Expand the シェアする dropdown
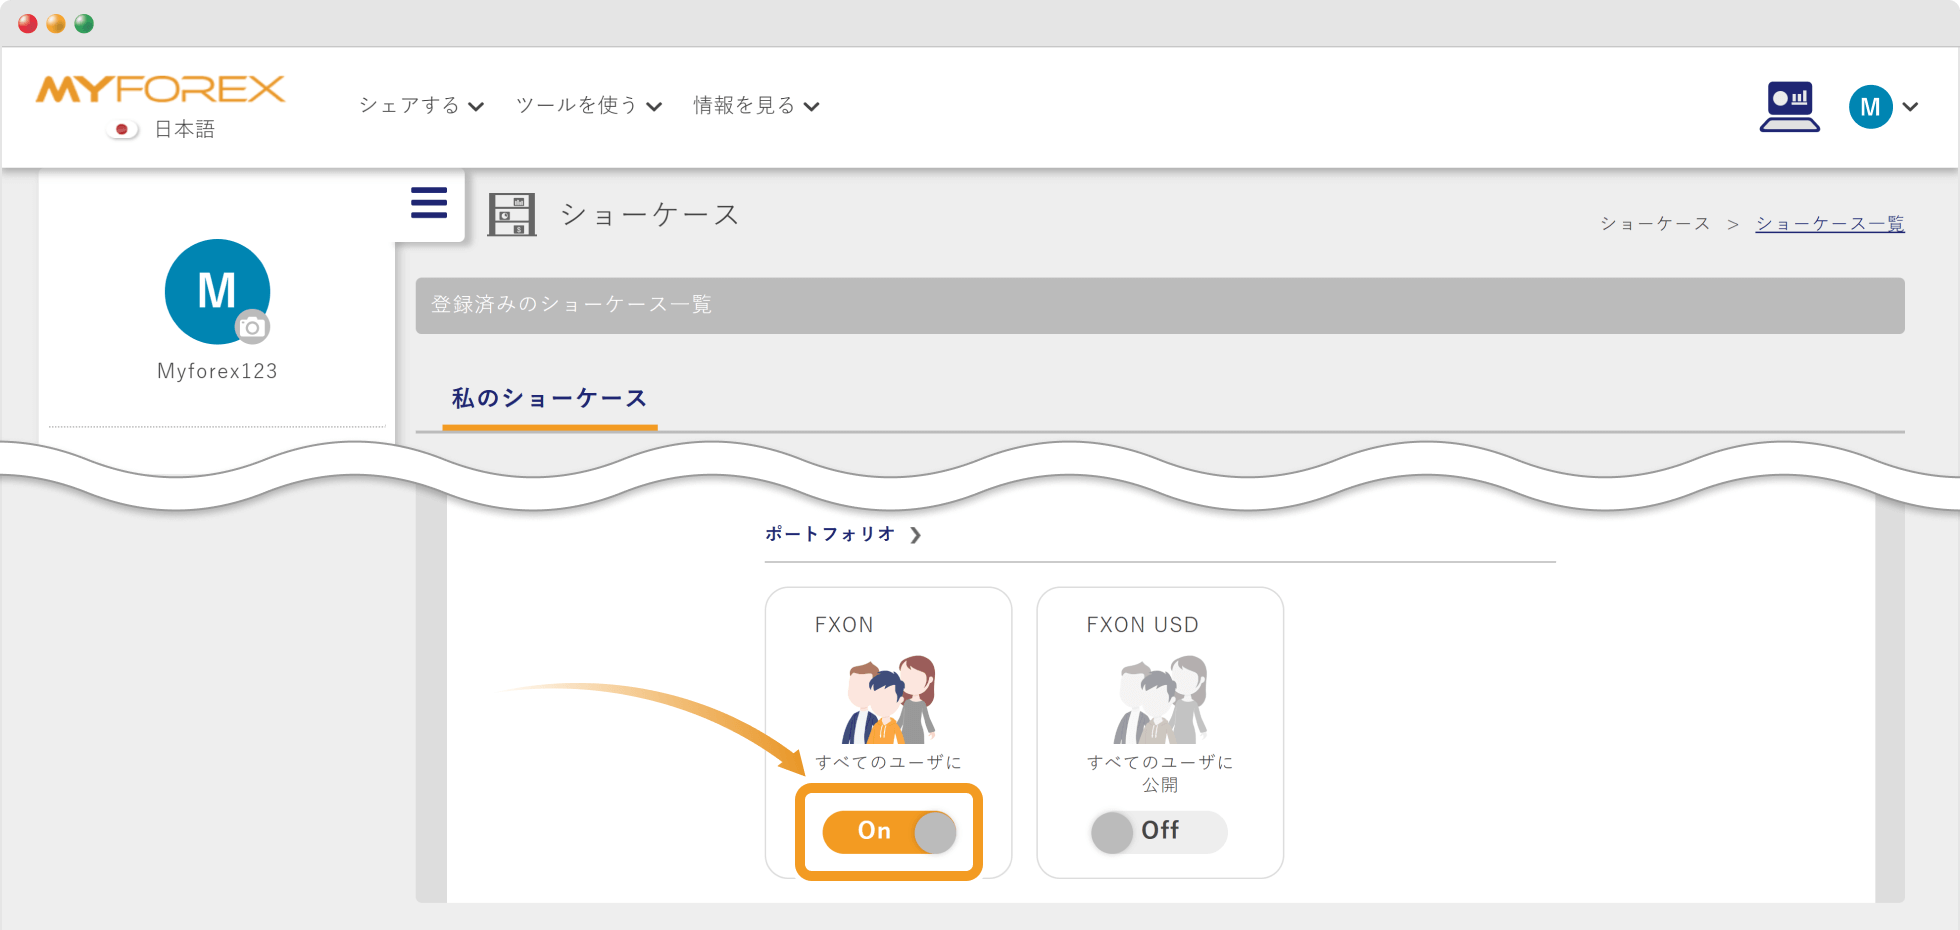 (420, 105)
